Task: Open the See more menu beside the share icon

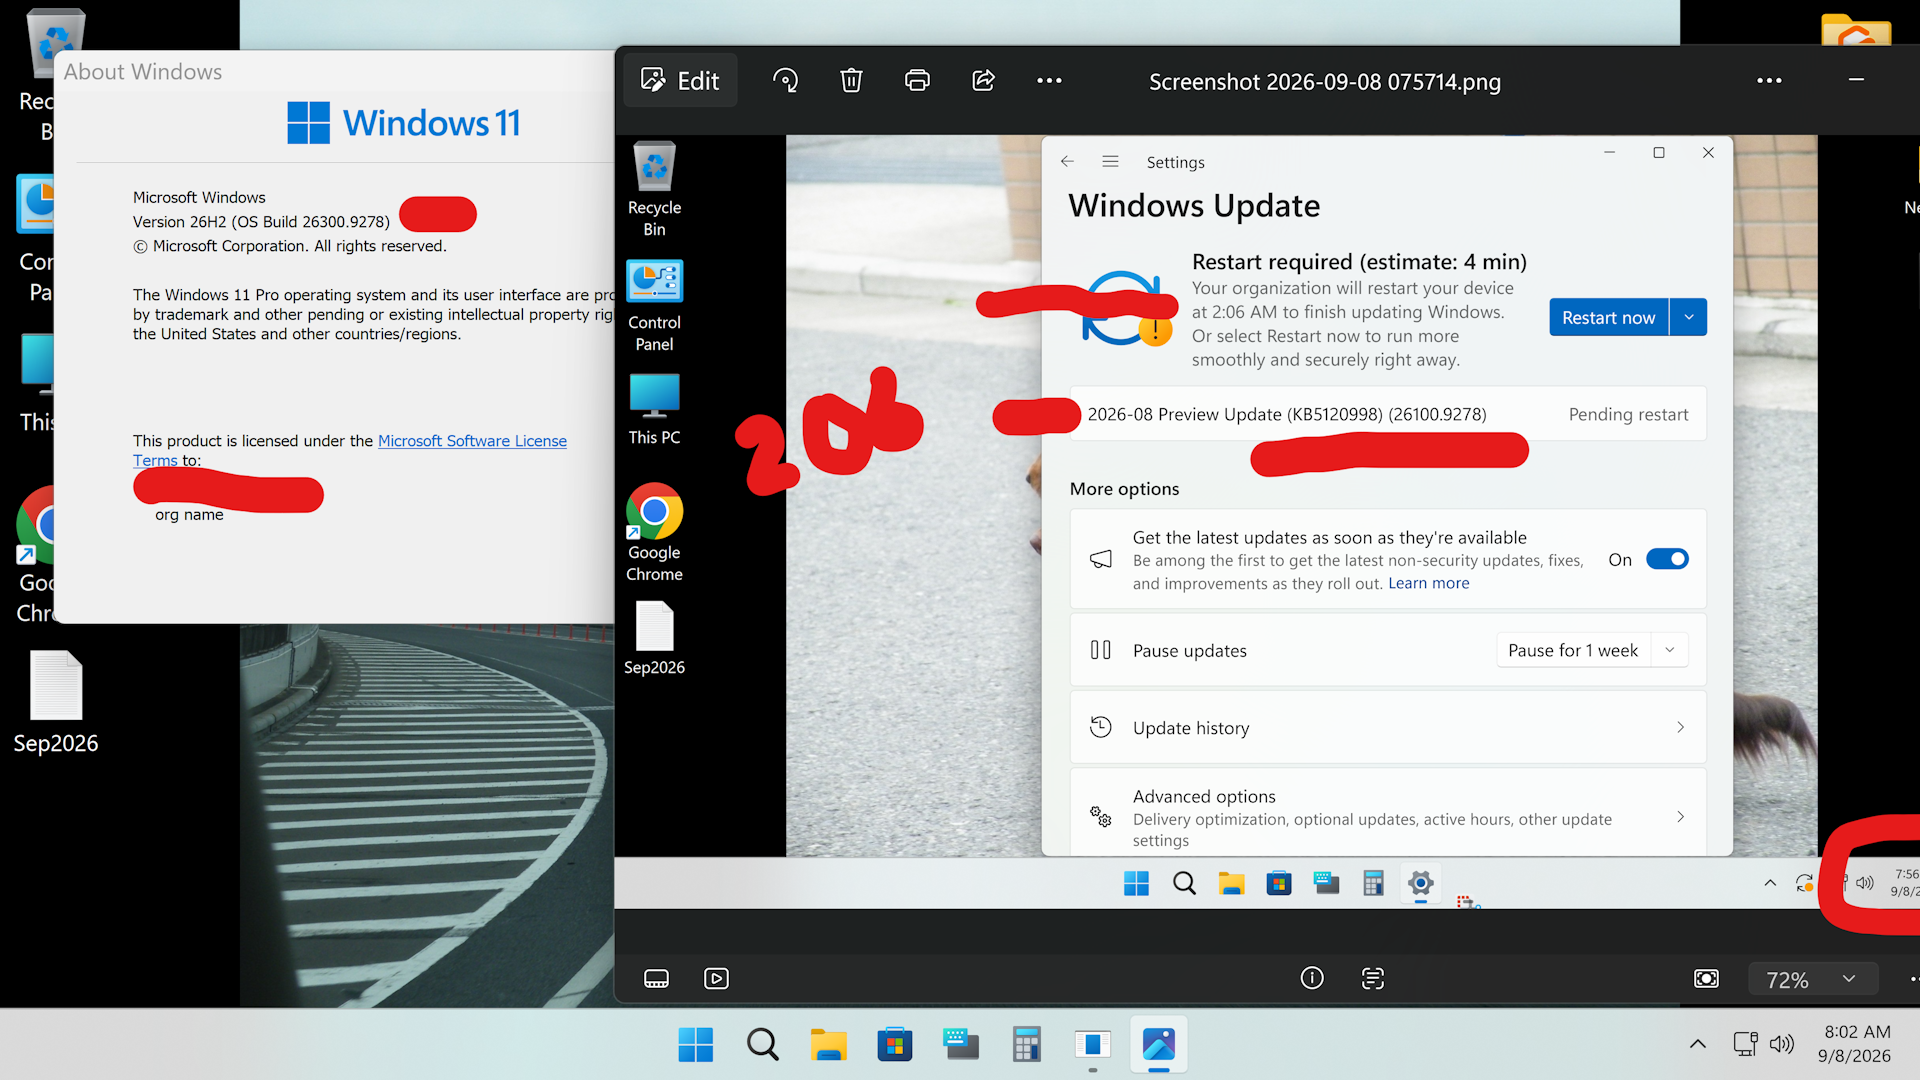Action: 1049,81
